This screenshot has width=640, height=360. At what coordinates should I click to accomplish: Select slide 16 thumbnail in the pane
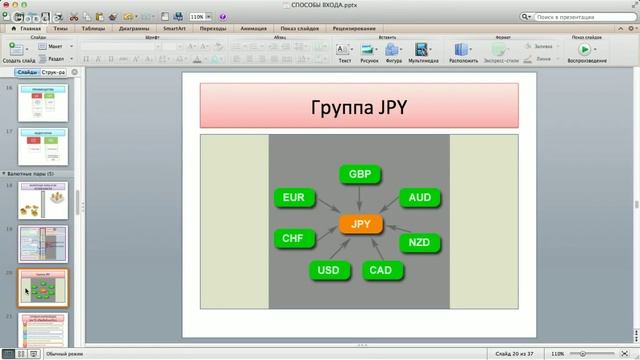coord(43,103)
